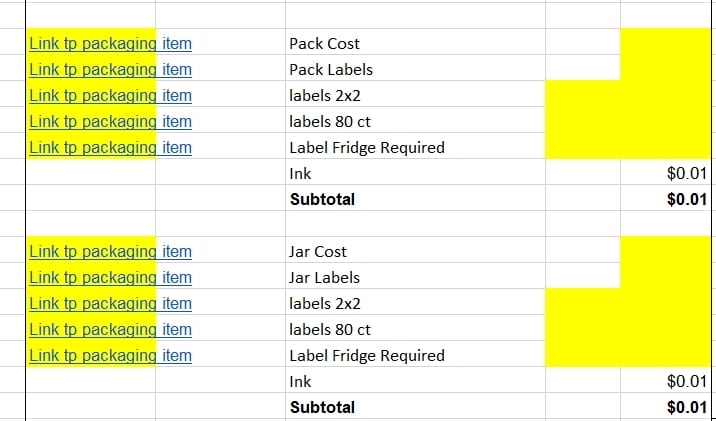Select the Jar Cost label cell

[415, 250]
